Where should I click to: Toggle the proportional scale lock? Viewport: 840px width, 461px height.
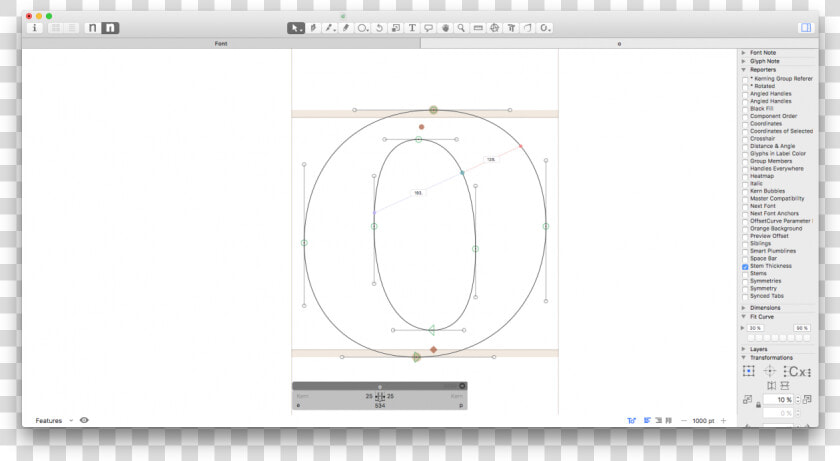[x=758, y=405]
